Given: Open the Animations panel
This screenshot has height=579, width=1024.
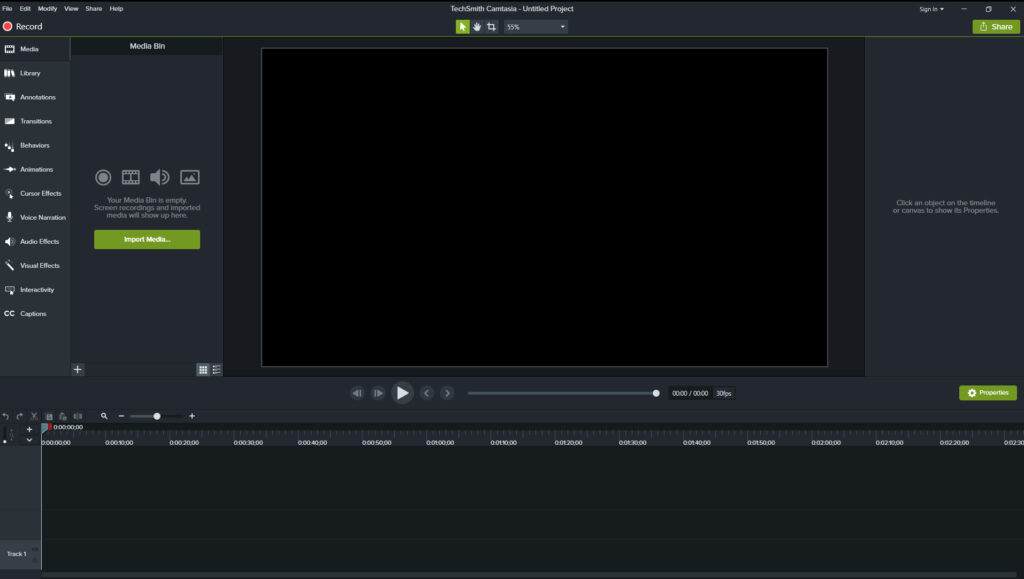Looking at the screenshot, I should (35, 170).
